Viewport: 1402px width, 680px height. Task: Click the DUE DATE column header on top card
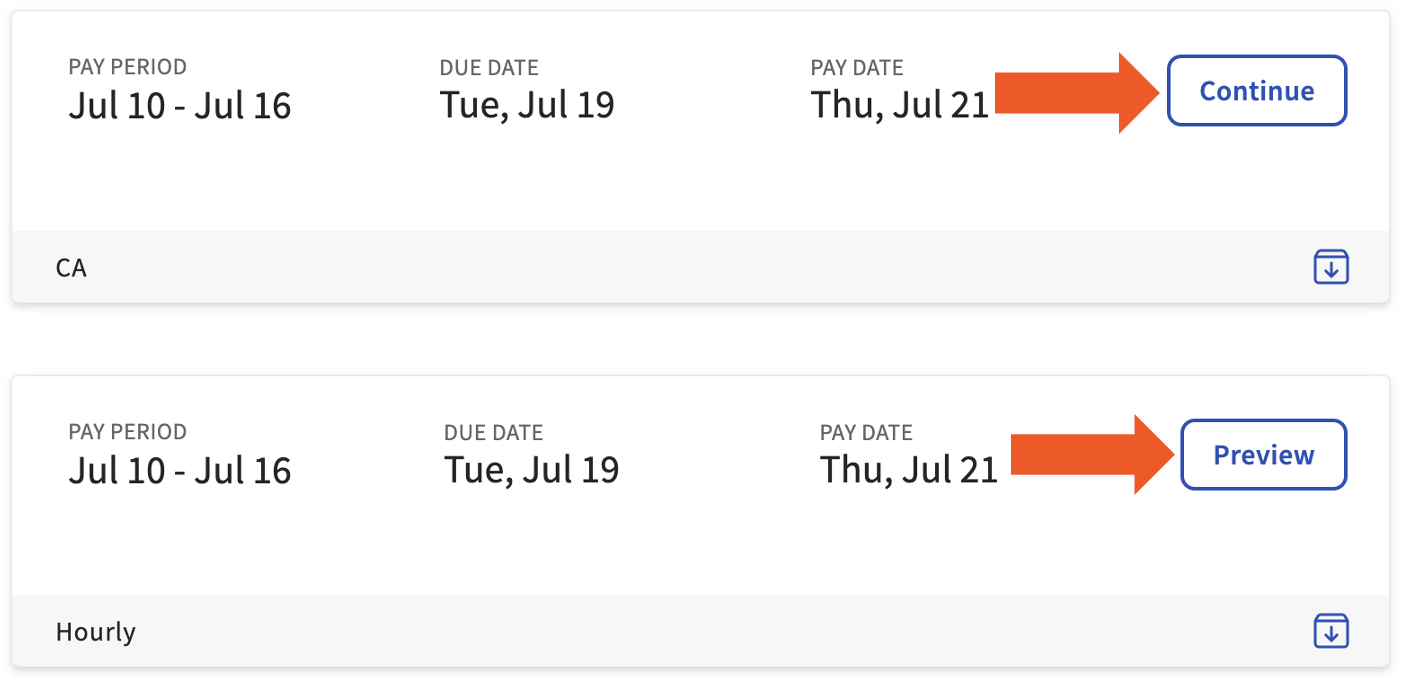tap(489, 67)
